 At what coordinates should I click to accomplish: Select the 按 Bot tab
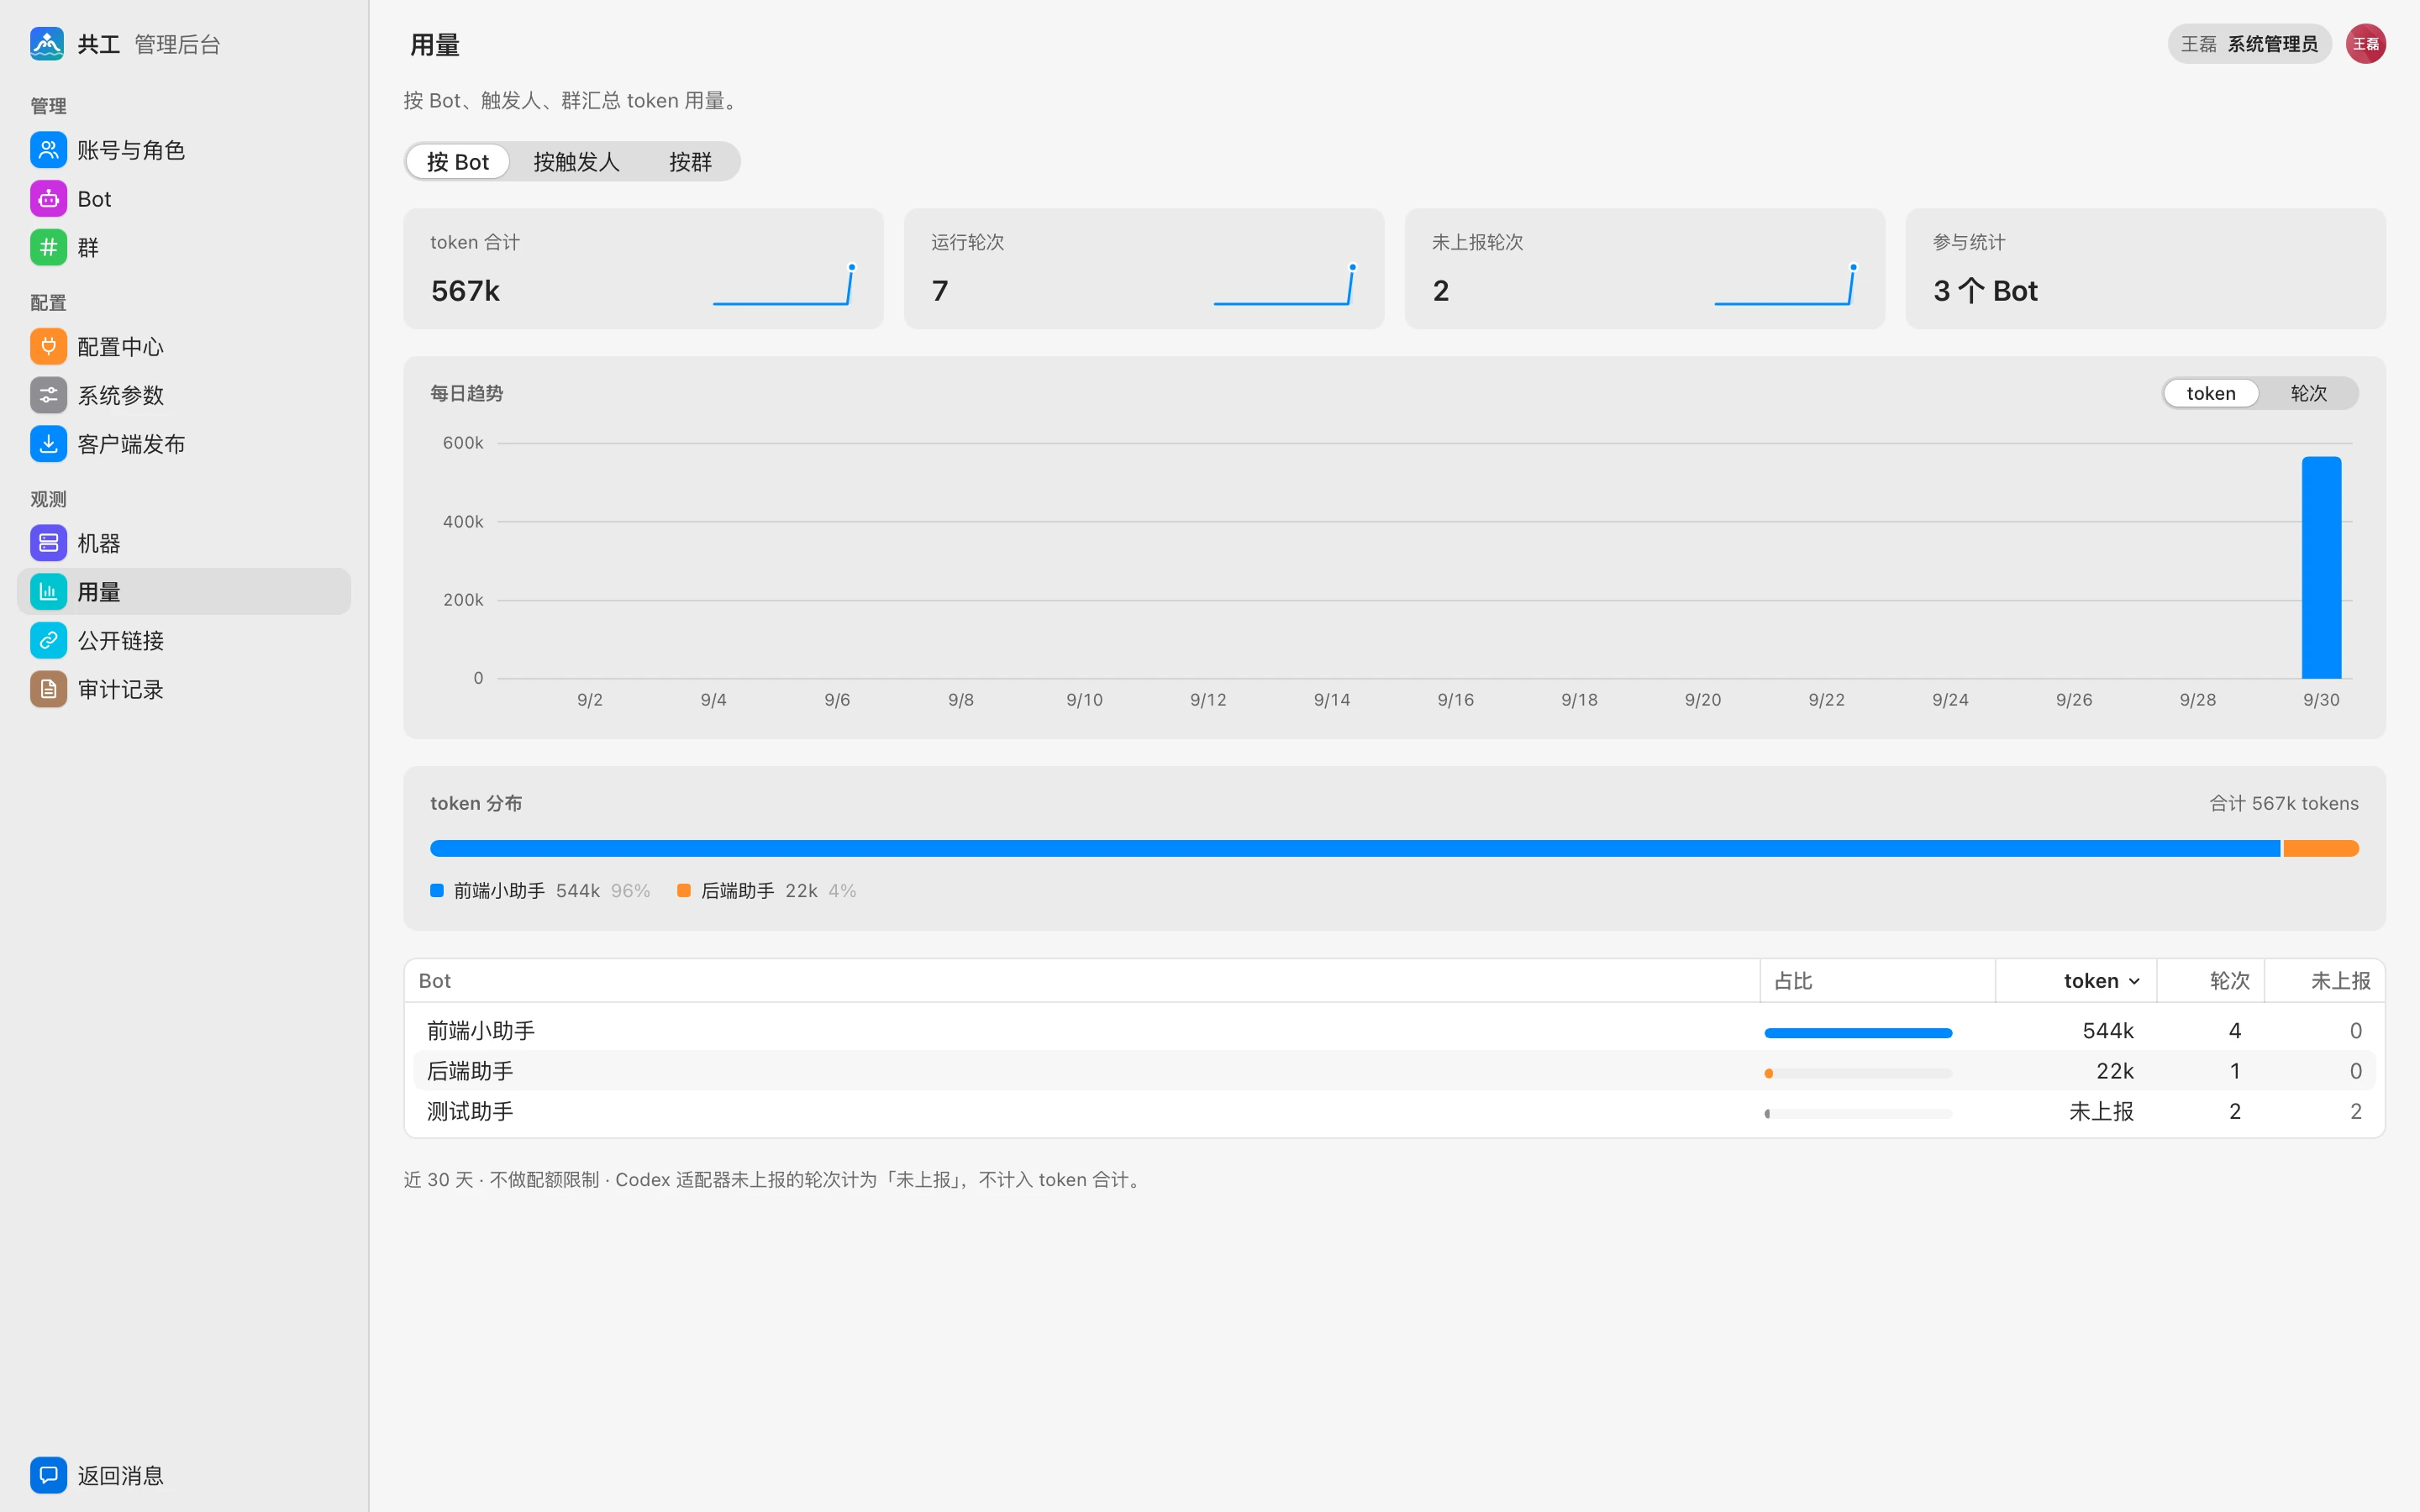[x=458, y=162]
